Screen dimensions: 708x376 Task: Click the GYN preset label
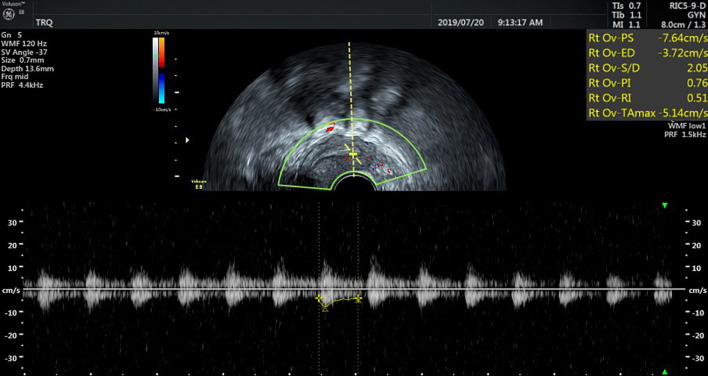[697, 15]
